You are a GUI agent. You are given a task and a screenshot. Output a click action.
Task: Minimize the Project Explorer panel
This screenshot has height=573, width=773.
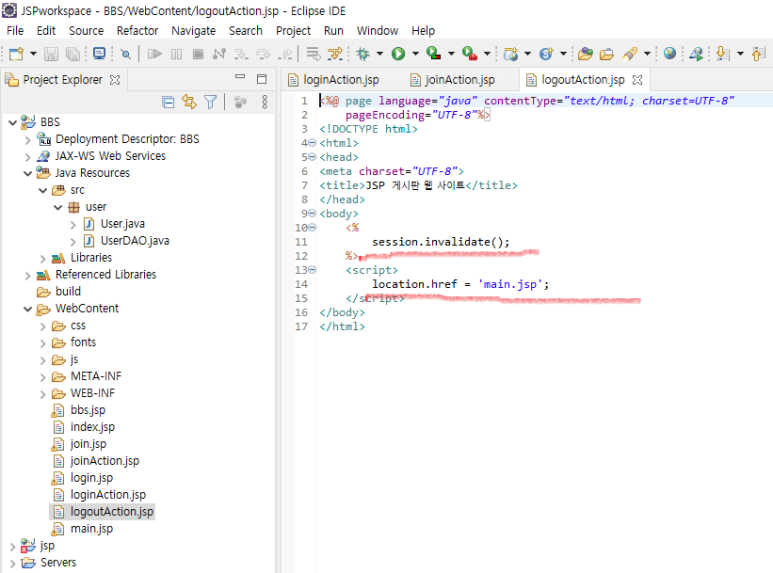240,77
